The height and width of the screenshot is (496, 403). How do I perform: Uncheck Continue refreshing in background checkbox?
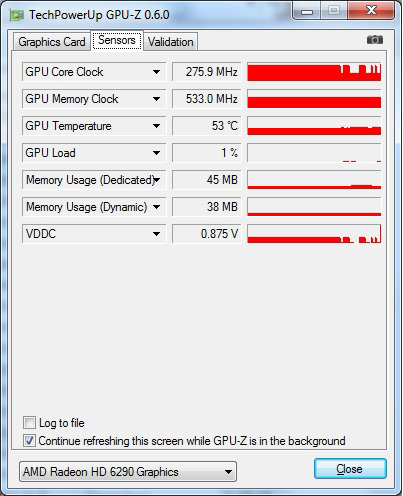pyautogui.click(x=29, y=441)
